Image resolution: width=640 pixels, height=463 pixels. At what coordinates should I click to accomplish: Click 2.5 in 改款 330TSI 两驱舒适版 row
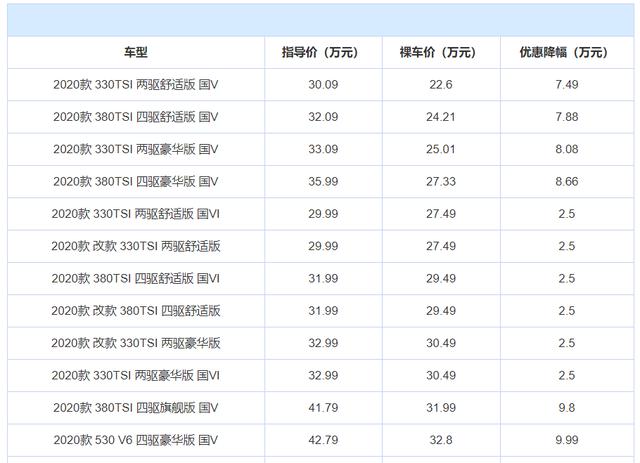[x=567, y=246]
